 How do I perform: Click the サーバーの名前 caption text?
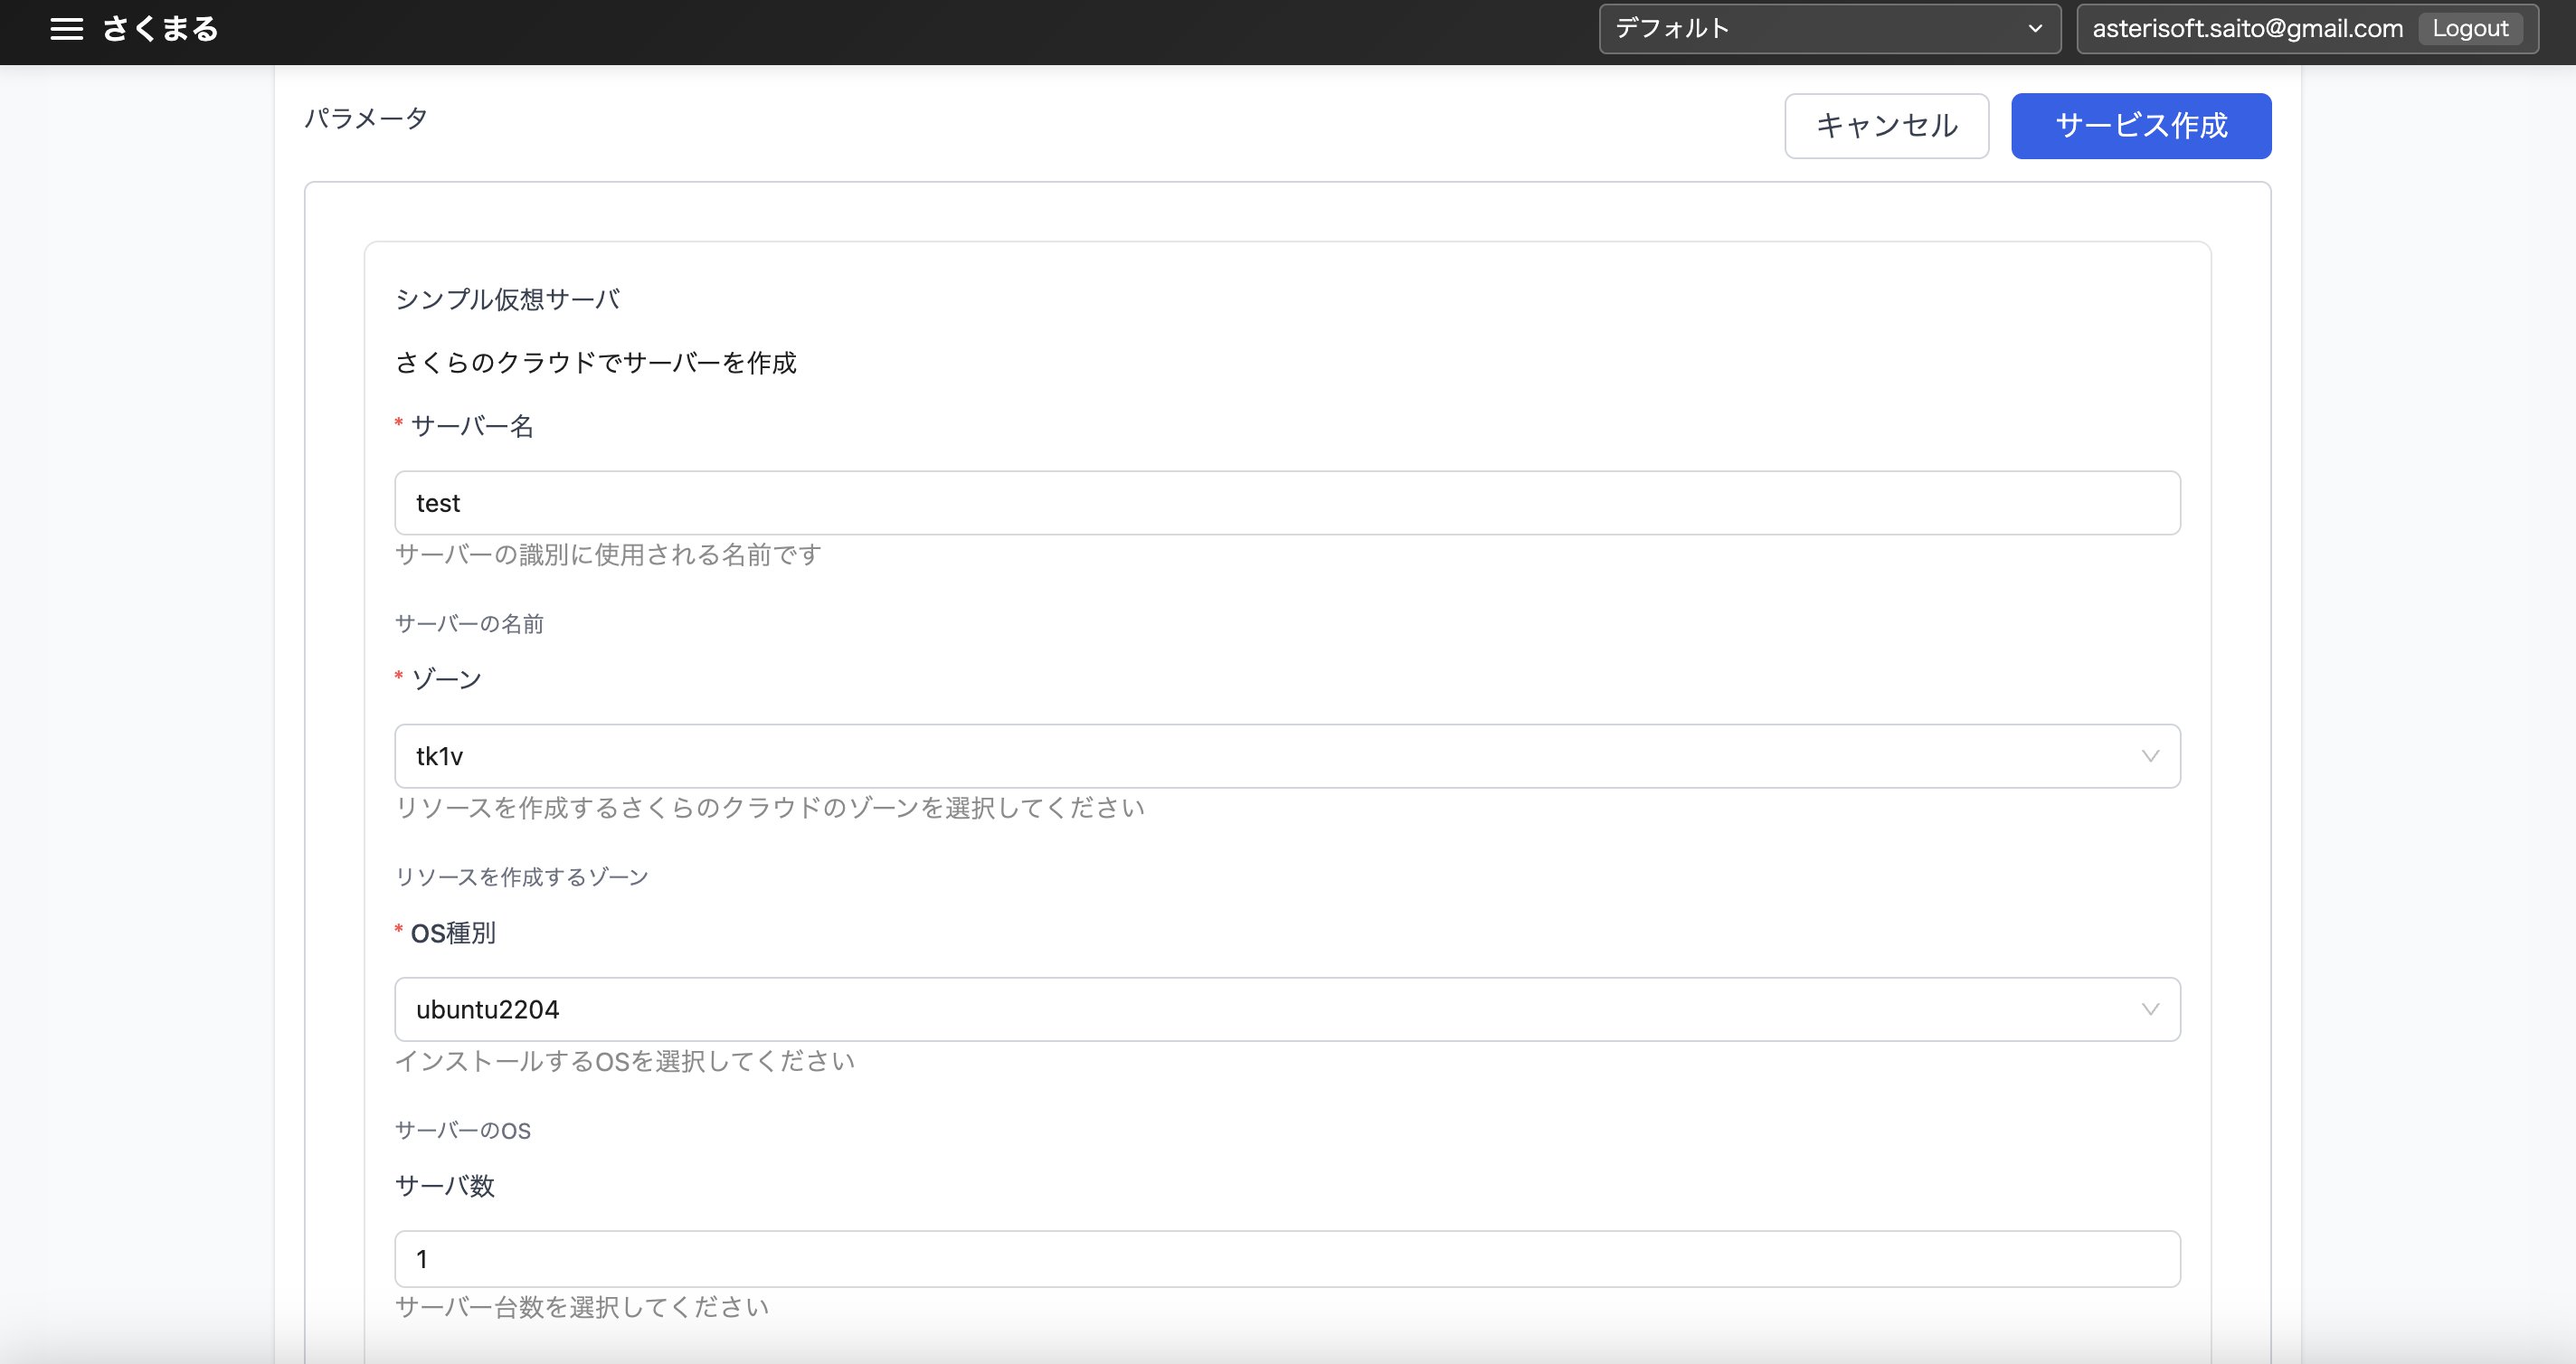pos(469,624)
